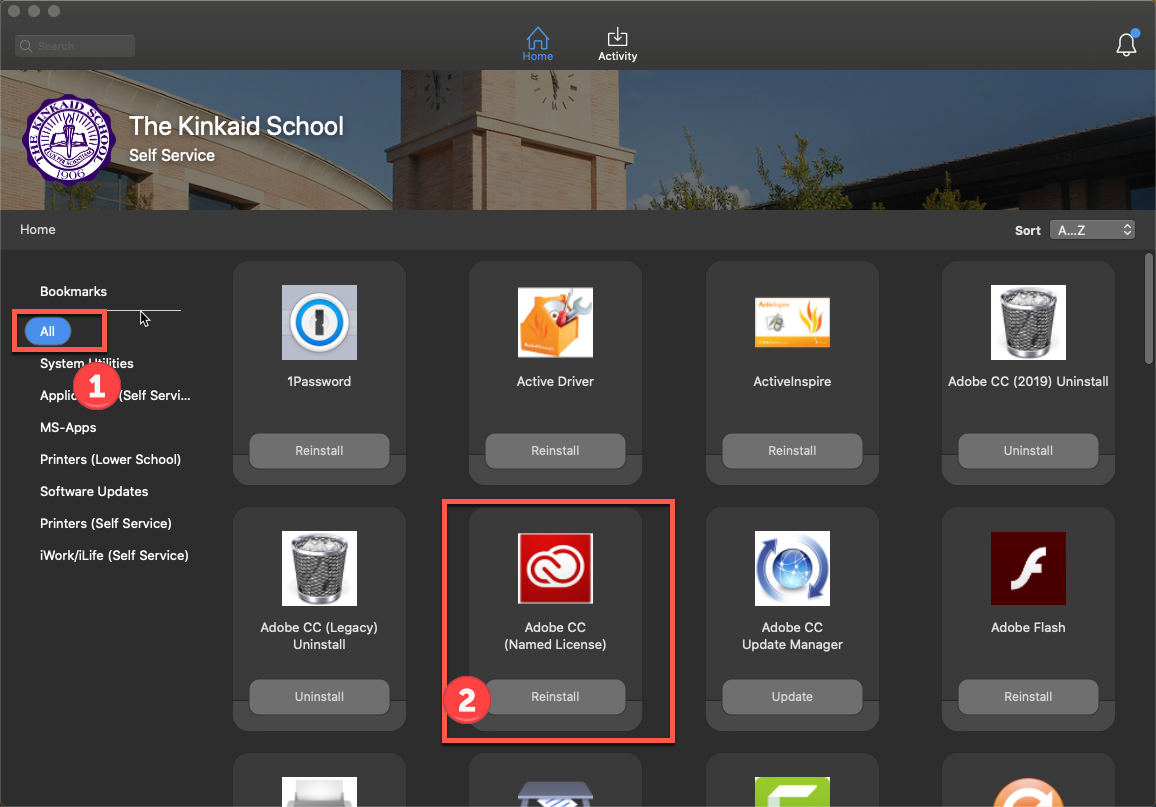Select the Adobe CC Update Manager icon
The width and height of the screenshot is (1156, 807).
pyautogui.click(x=792, y=568)
